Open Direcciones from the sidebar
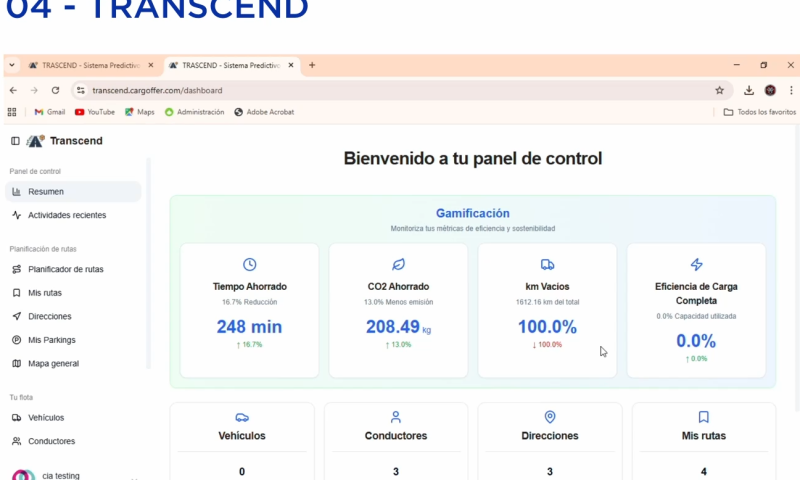Image resolution: width=800 pixels, height=480 pixels. point(49,316)
